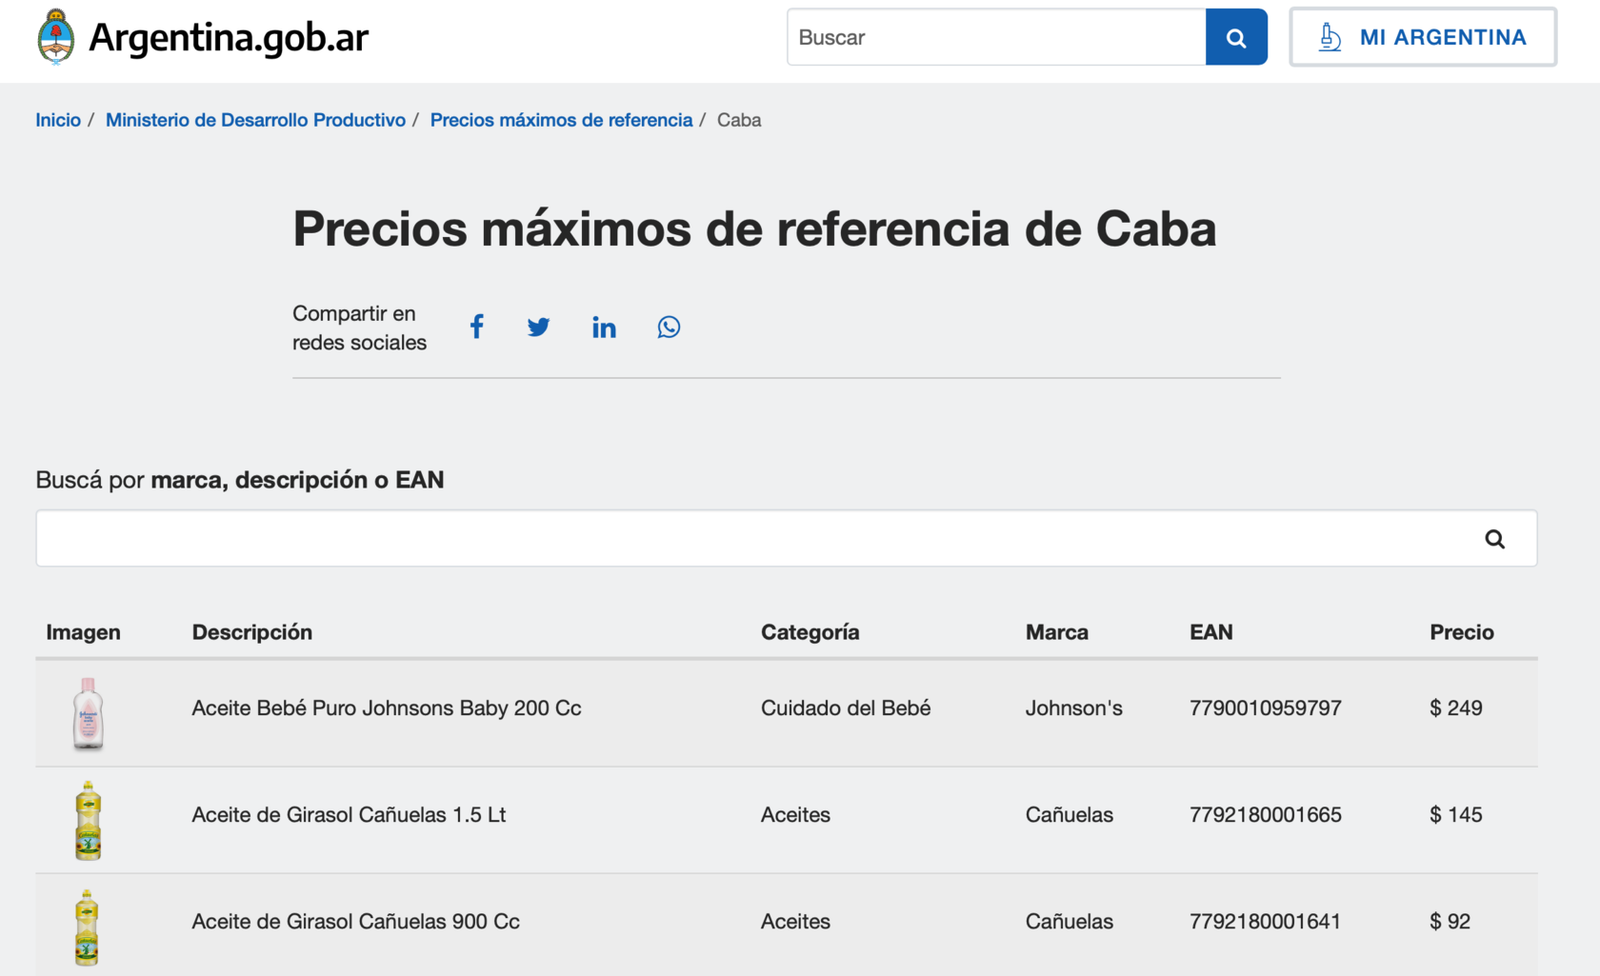Click the Categoría column header
1600x976 pixels.
(810, 632)
